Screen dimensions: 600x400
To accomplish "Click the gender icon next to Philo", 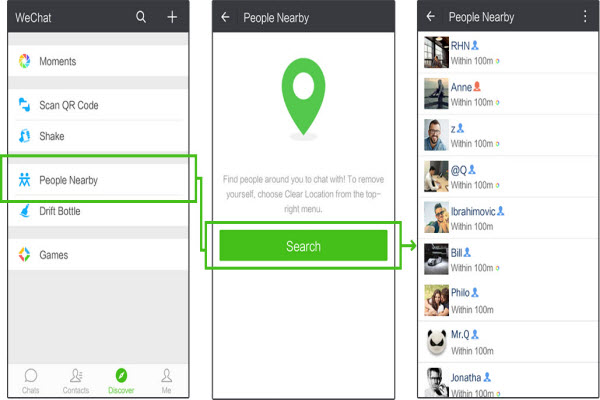I will (x=475, y=292).
